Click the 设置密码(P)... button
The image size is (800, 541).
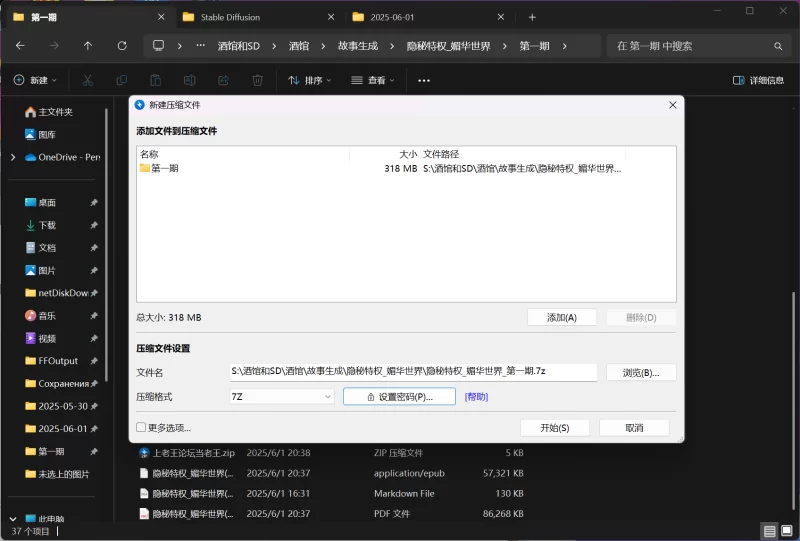point(399,397)
